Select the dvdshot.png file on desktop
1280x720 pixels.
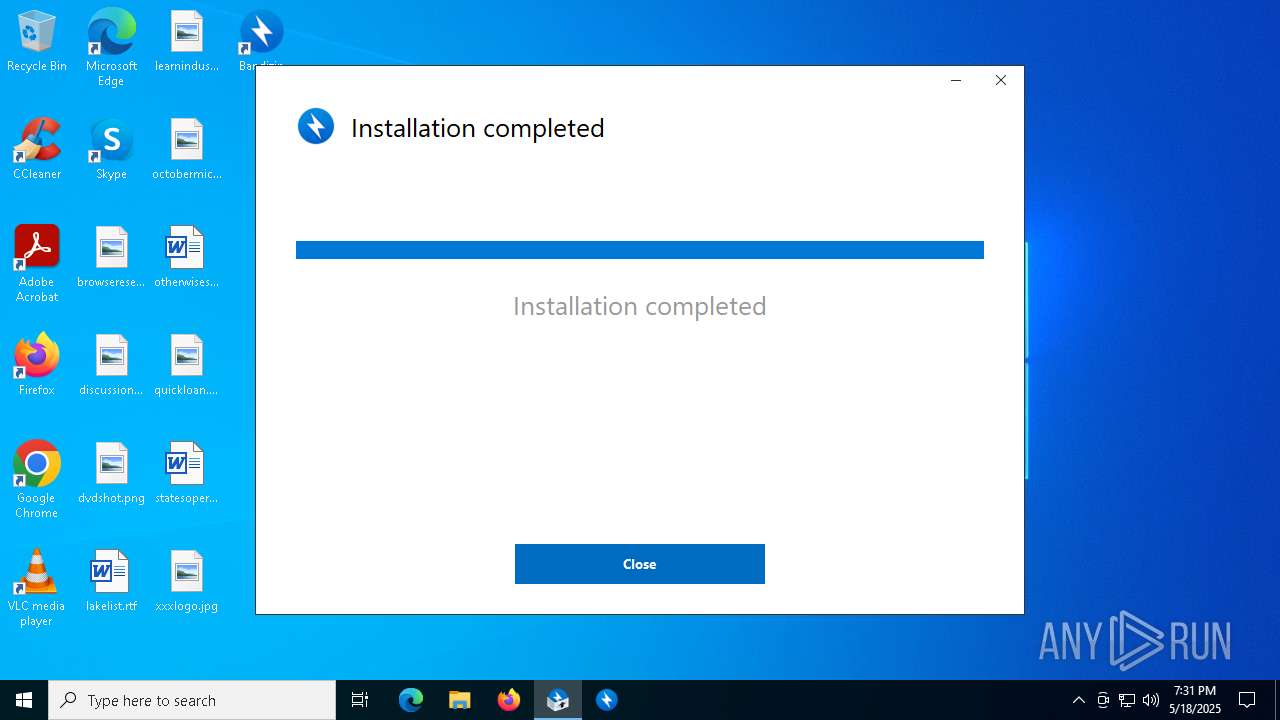point(111,474)
